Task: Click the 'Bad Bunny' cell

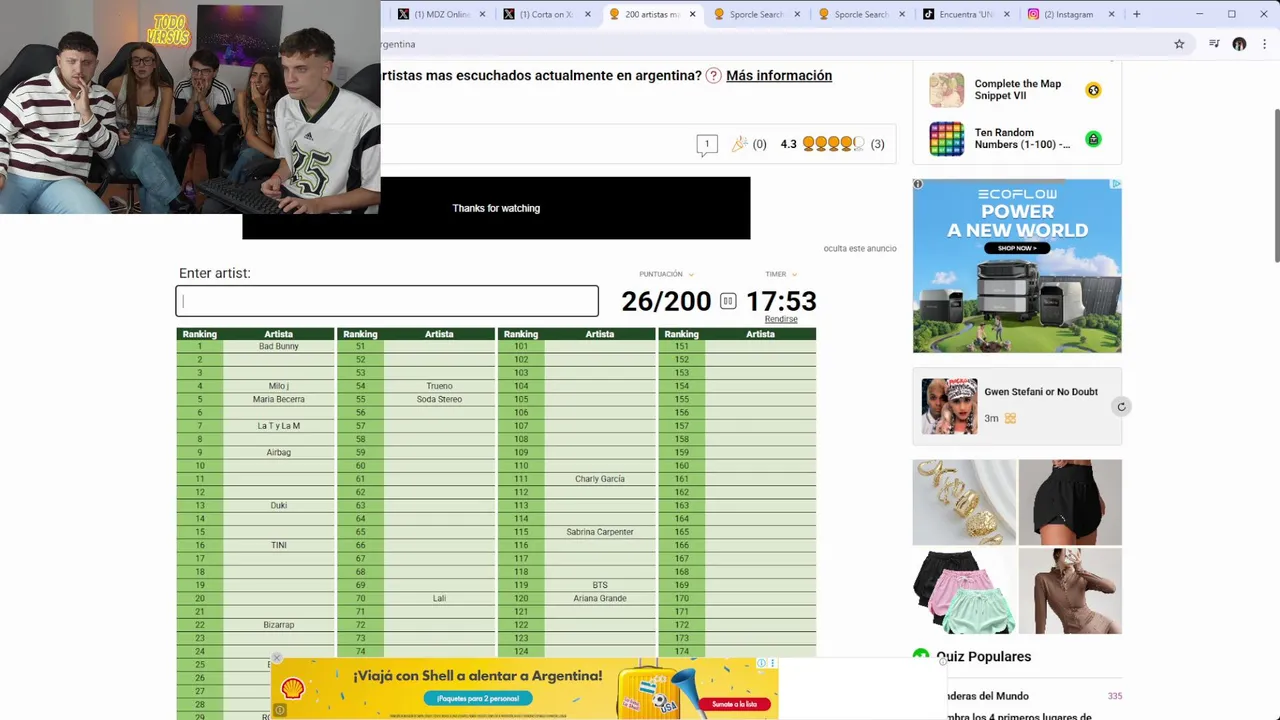Action: (279, 346)
